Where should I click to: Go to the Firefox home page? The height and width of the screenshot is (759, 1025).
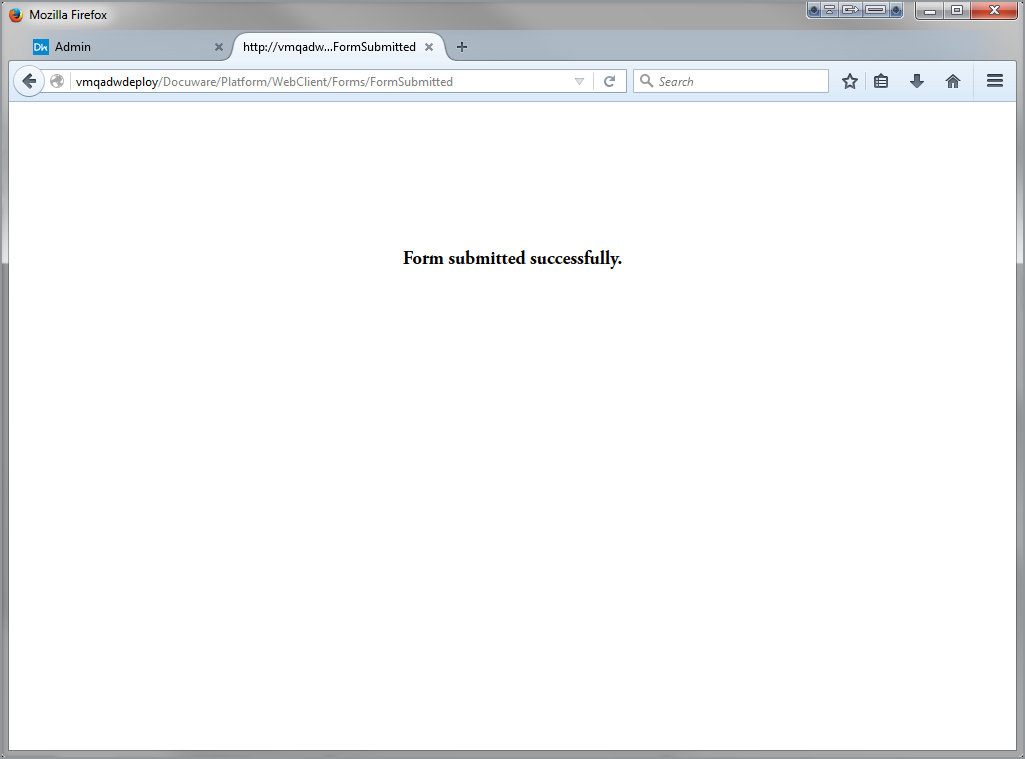click(x=953, y=82)
